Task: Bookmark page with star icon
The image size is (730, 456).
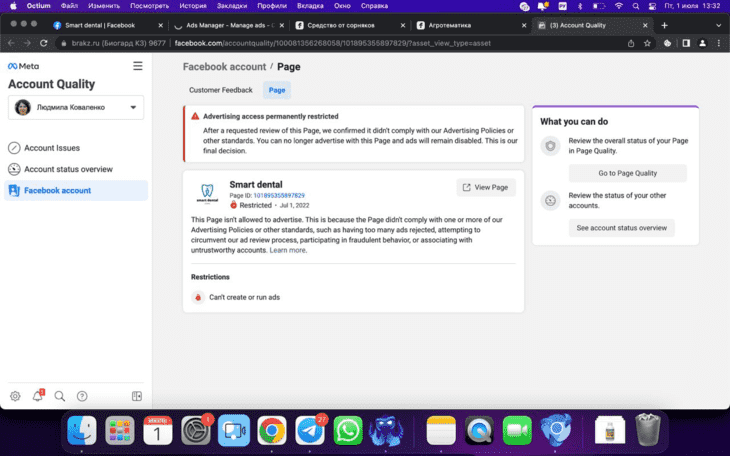Action: click(x=647, y=43)
